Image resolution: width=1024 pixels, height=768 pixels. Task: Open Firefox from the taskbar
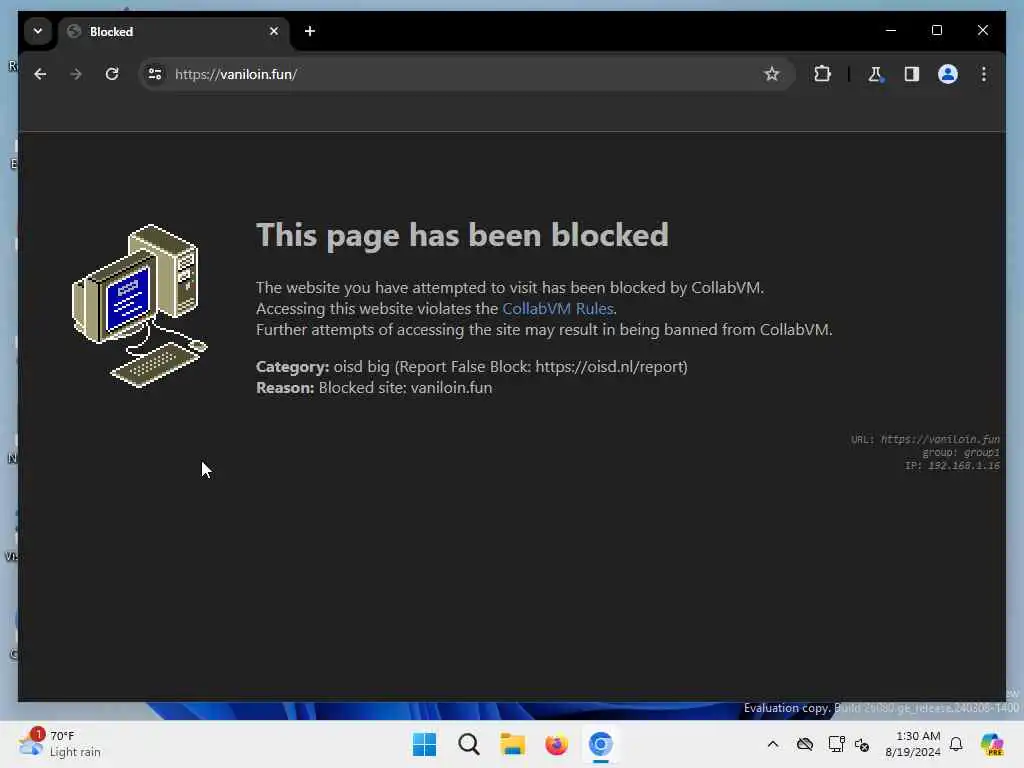point(556,744)
